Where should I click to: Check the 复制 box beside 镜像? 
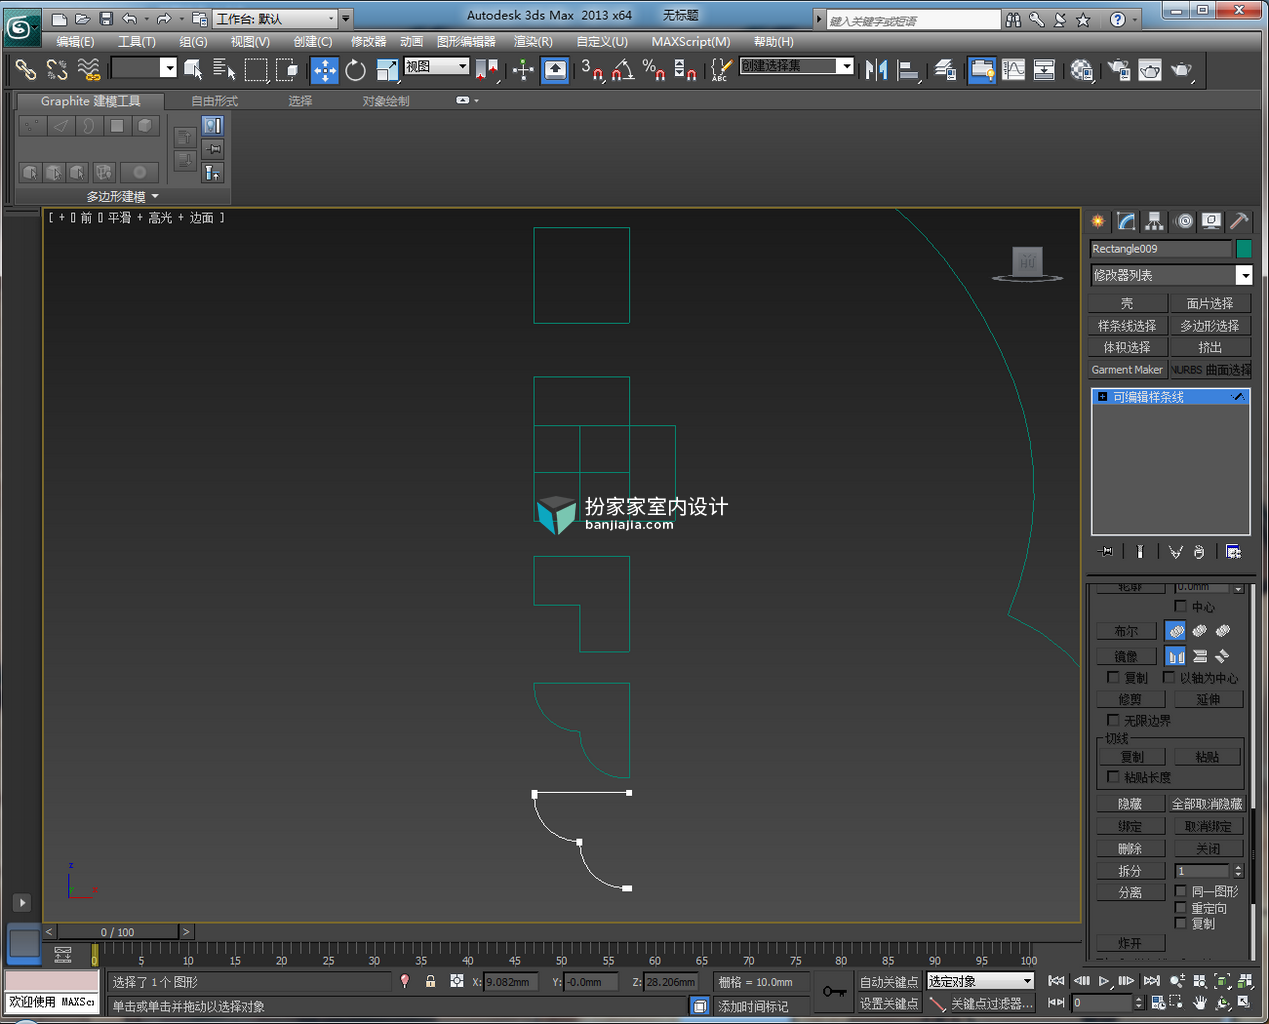pyautogui.click(x=1113, y=677)
